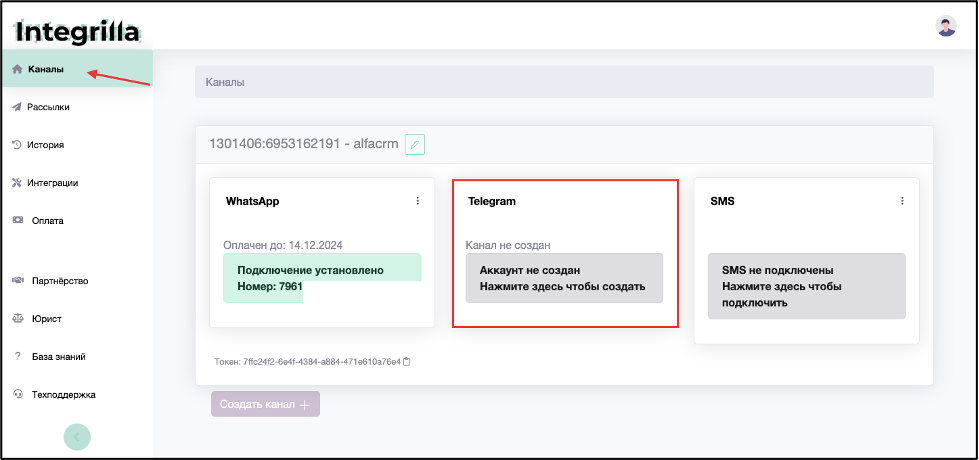979x460 pixels.
Task: Open the SMS card three-dot menu
Action: 902,201
